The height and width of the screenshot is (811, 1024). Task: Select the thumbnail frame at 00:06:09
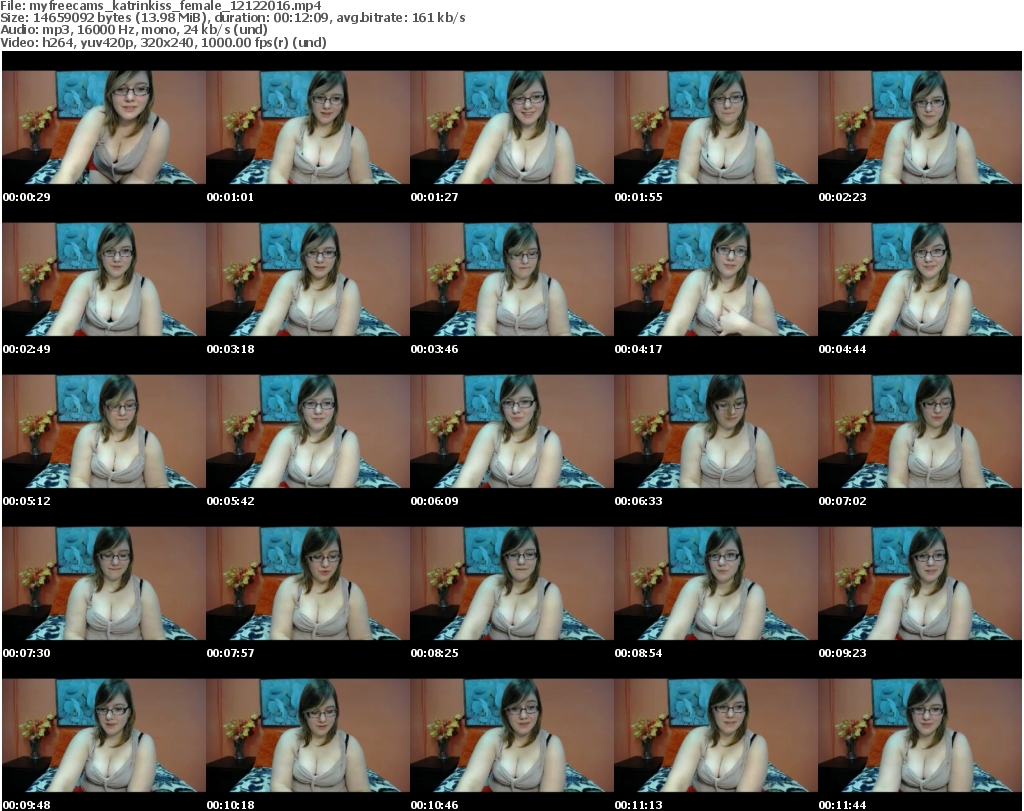coord(512,432)
